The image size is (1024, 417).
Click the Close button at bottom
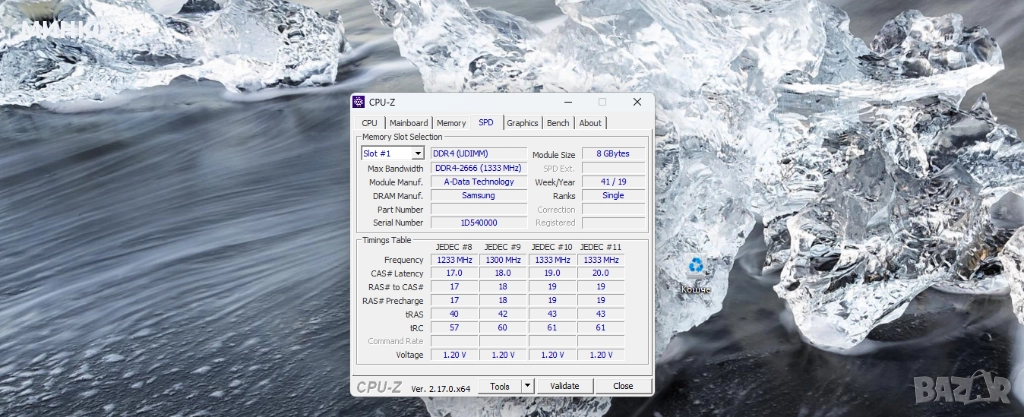623,385
